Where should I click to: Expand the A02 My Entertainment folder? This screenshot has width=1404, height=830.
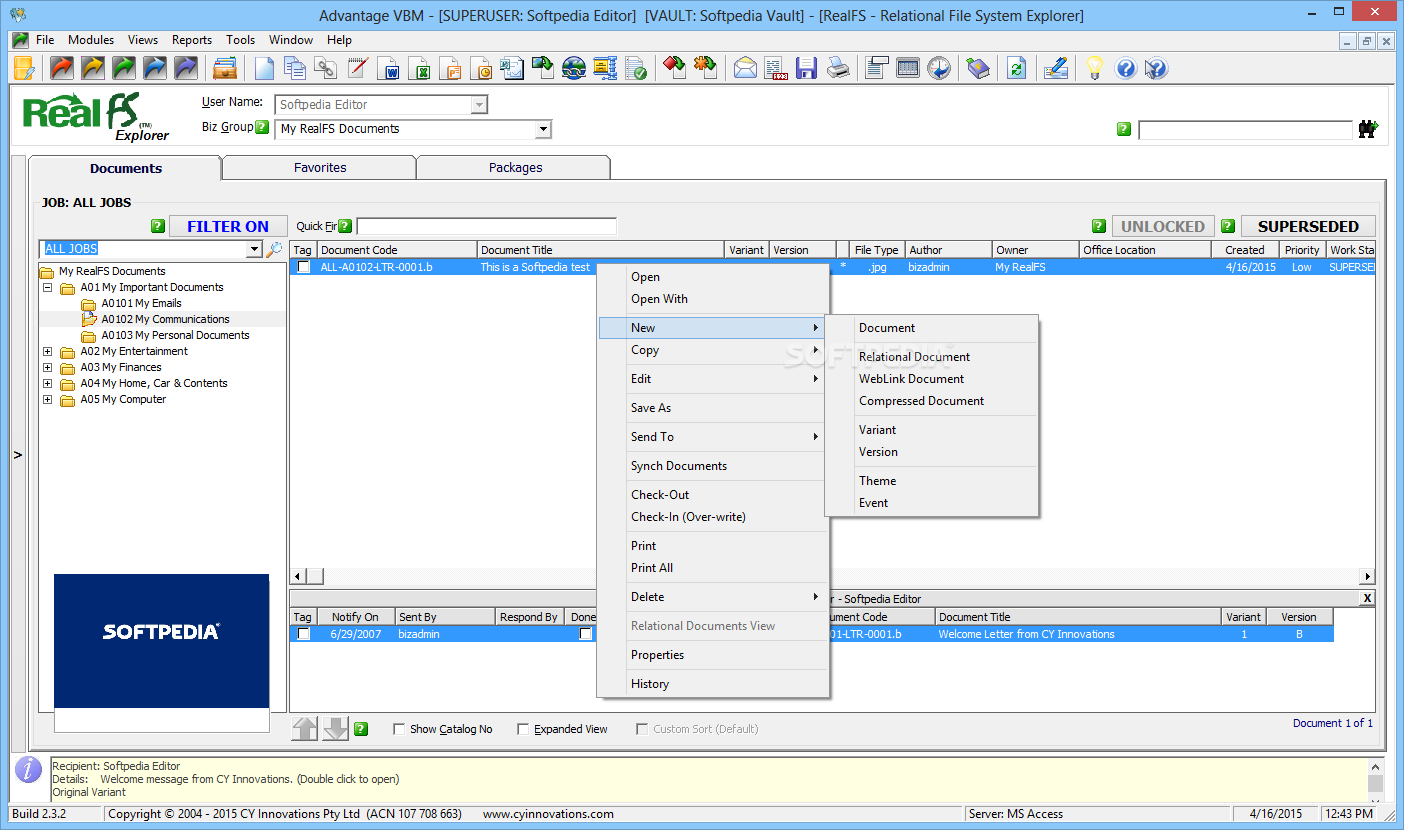tap(47, 351)
